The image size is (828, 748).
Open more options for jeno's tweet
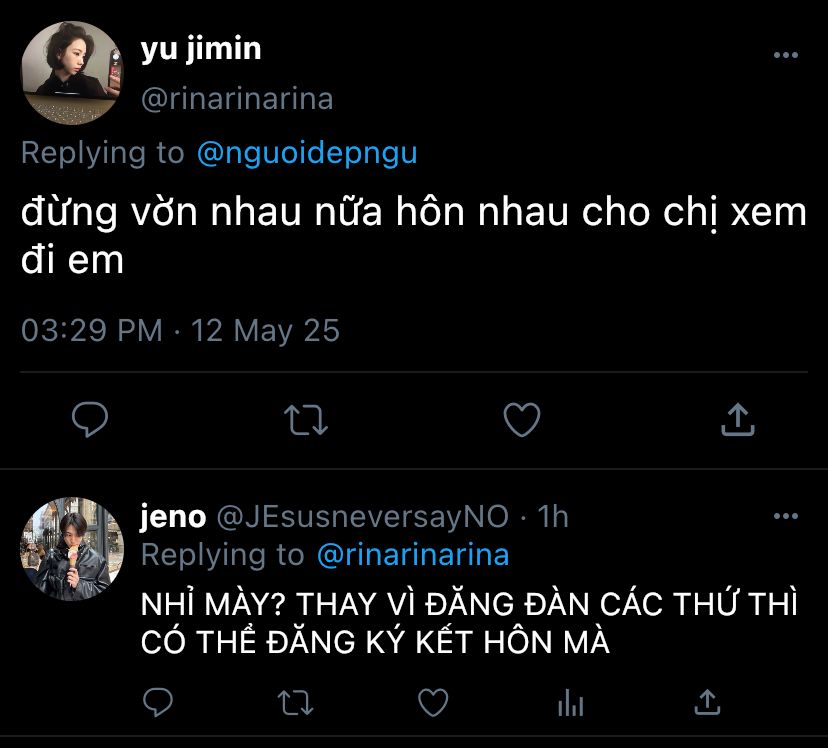[786, 517]
